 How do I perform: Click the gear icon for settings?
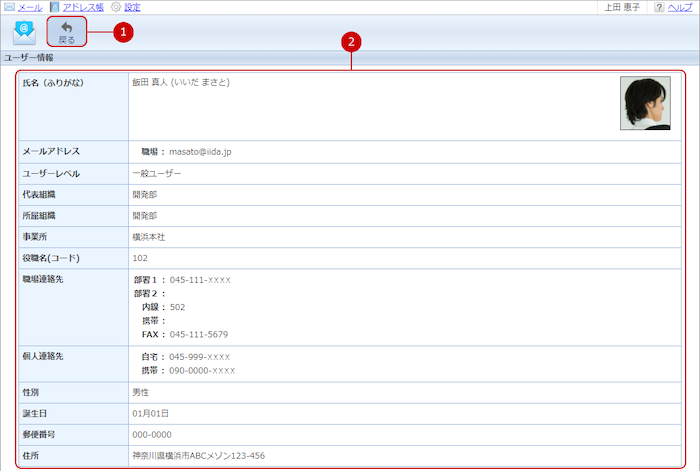coord(116,7)
